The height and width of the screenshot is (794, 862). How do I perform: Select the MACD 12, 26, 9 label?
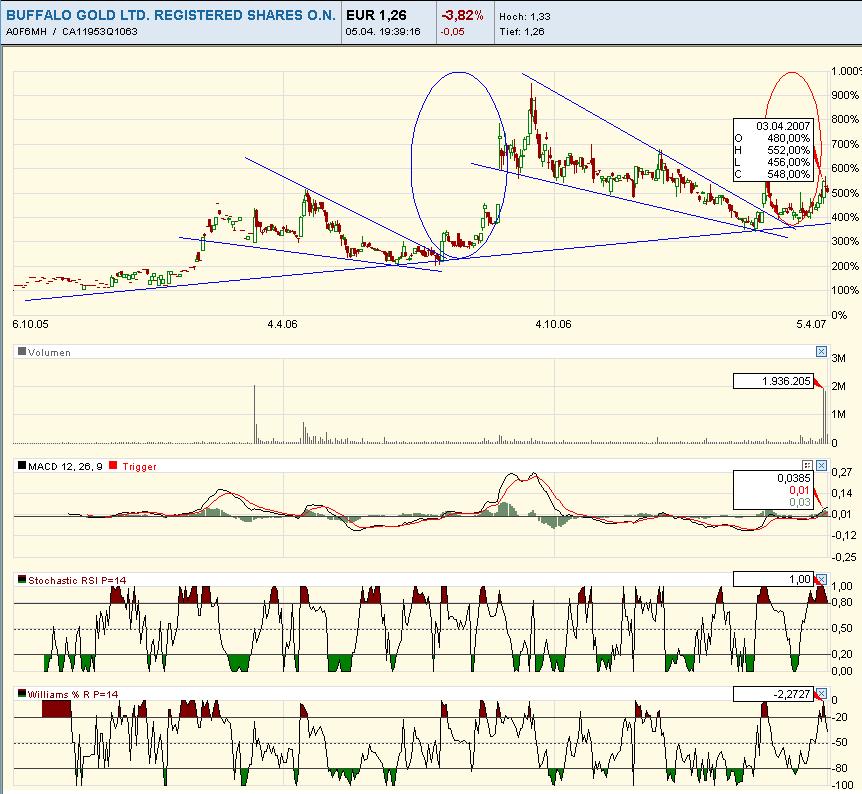click(x=65, y=466)
